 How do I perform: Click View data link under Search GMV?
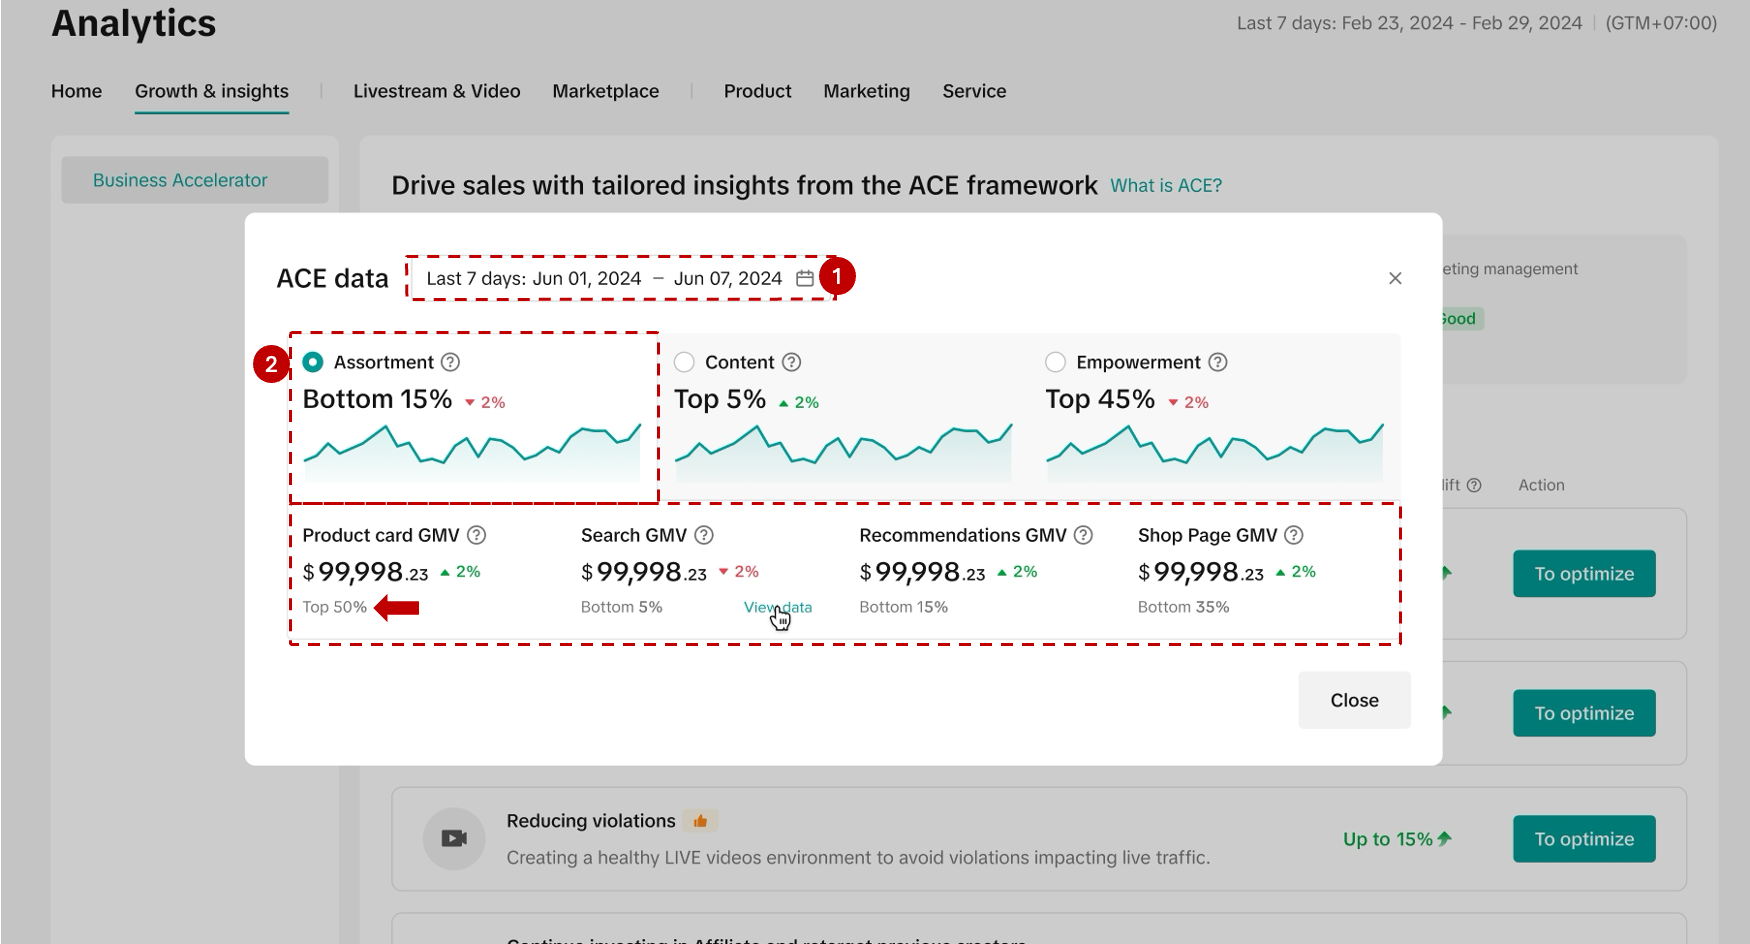click(x=777, y=607)
